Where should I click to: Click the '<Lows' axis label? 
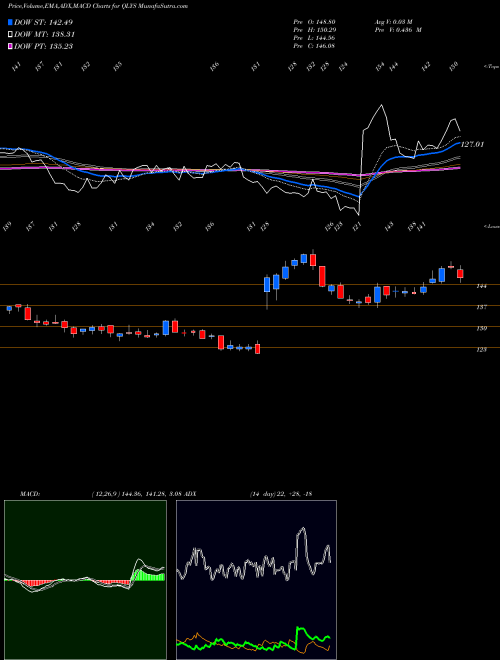[491, 226]
